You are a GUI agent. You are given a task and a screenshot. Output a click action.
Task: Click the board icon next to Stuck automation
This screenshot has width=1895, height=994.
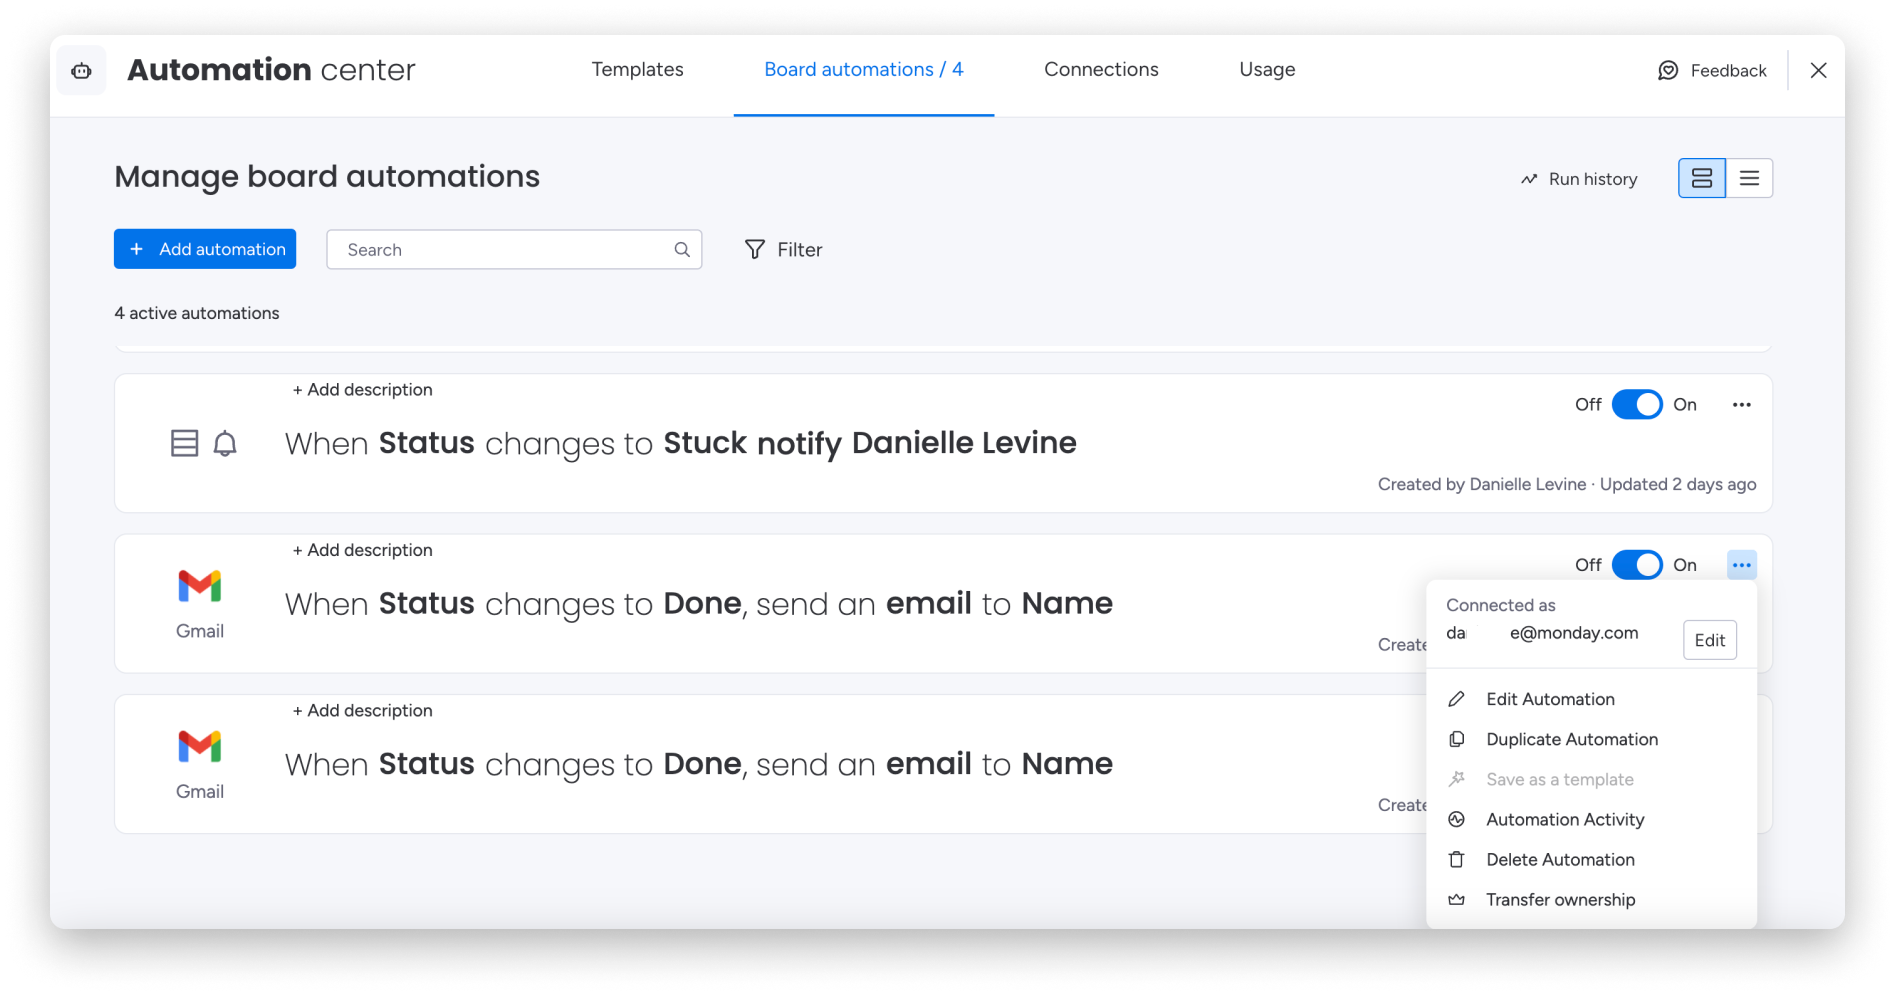click(x=185, y=442)
